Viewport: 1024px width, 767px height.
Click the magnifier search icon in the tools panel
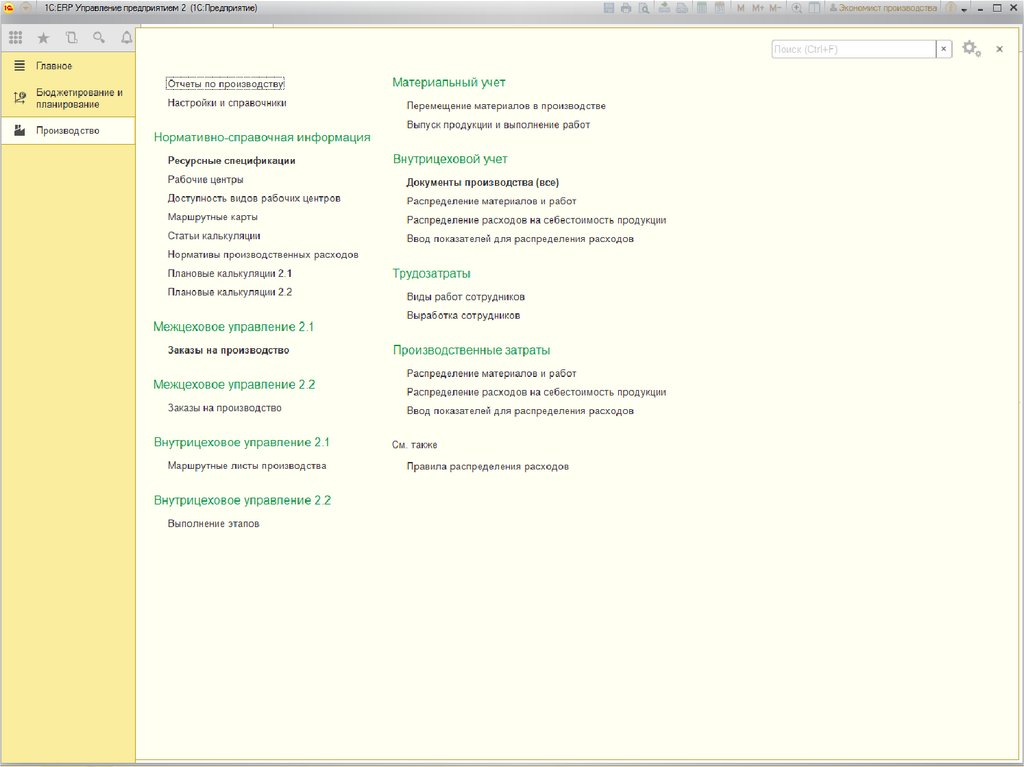click(98, 38)
